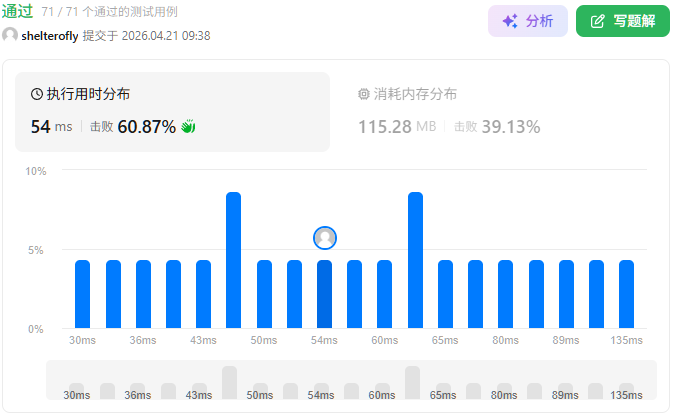Click the sparkle icon on 分析 button
Image resolution: width=674 pixels, height=416 pixels.
[510, 21]
